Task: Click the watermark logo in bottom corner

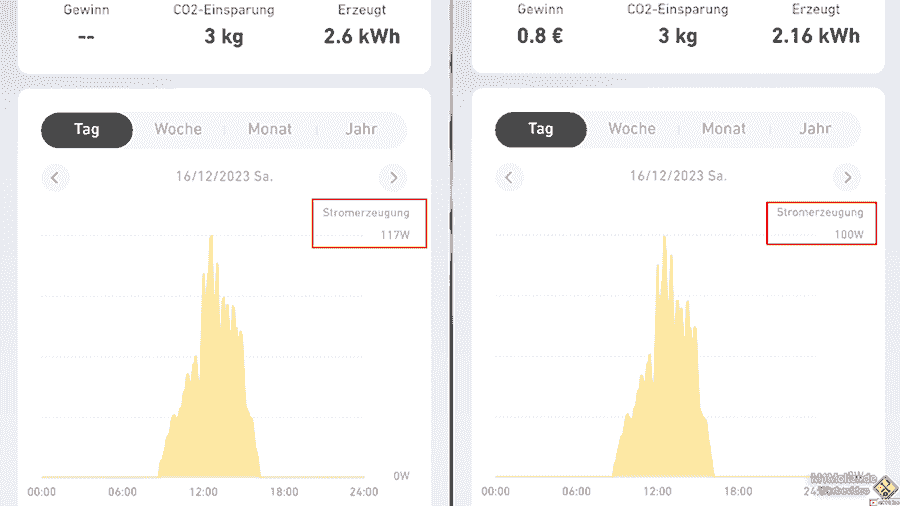Action: pyautogui.click(x=885, y=489)
